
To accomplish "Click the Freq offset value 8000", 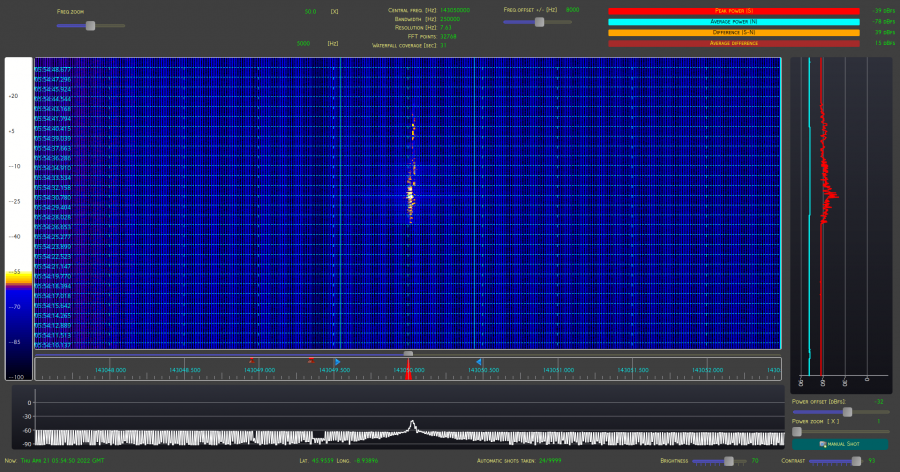I will [572, 10].
